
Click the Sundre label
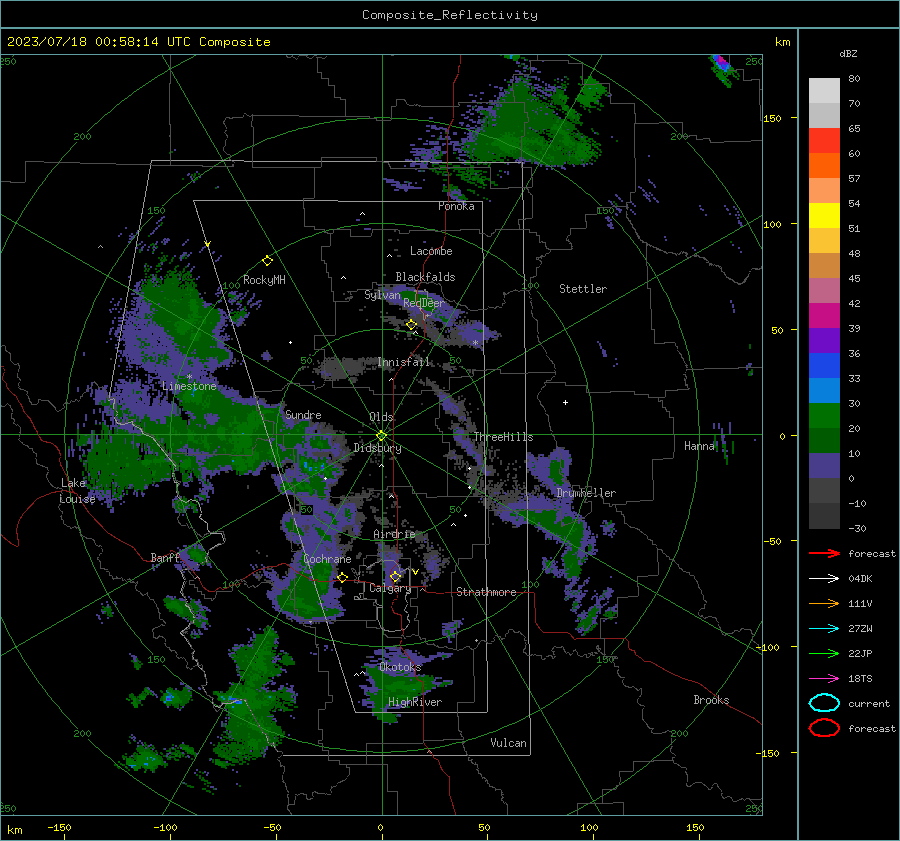pos(303,414)
